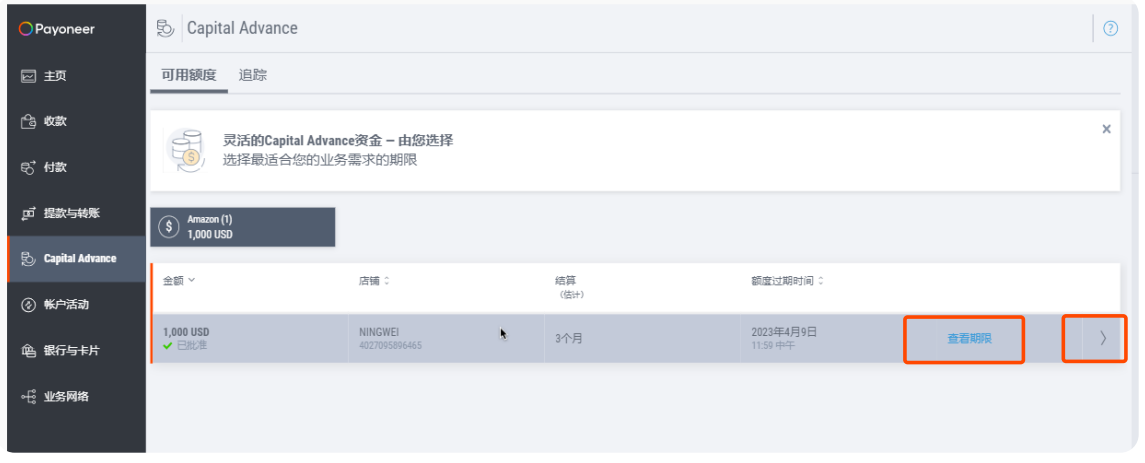Click the 查看期限 link
The width and height of the screenshot is (1145, 463).
tap(969, 339)
